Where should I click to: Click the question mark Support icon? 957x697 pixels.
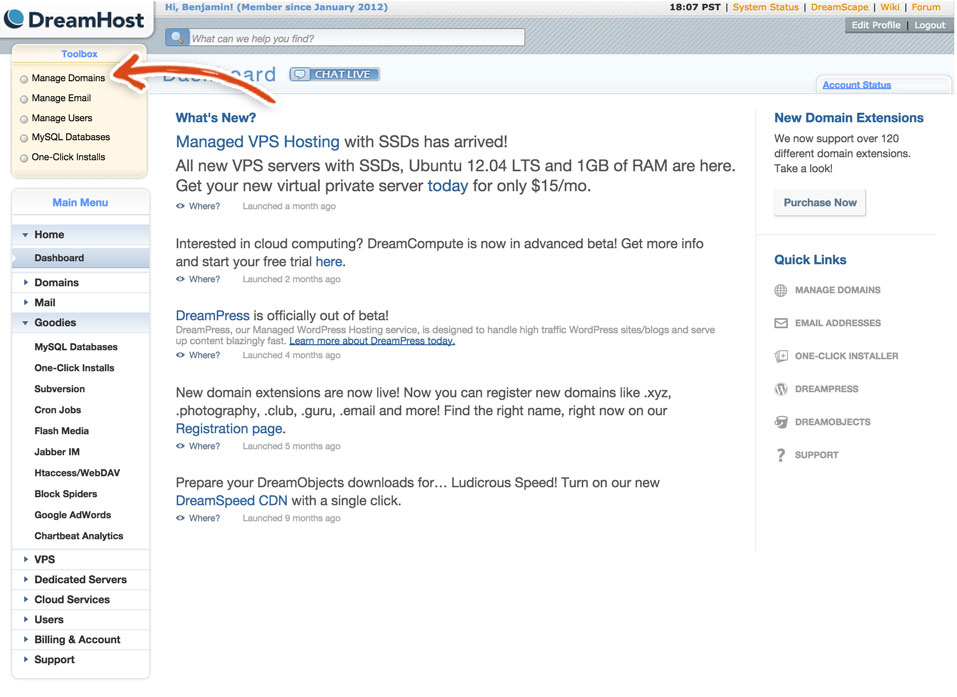(781, 455)
